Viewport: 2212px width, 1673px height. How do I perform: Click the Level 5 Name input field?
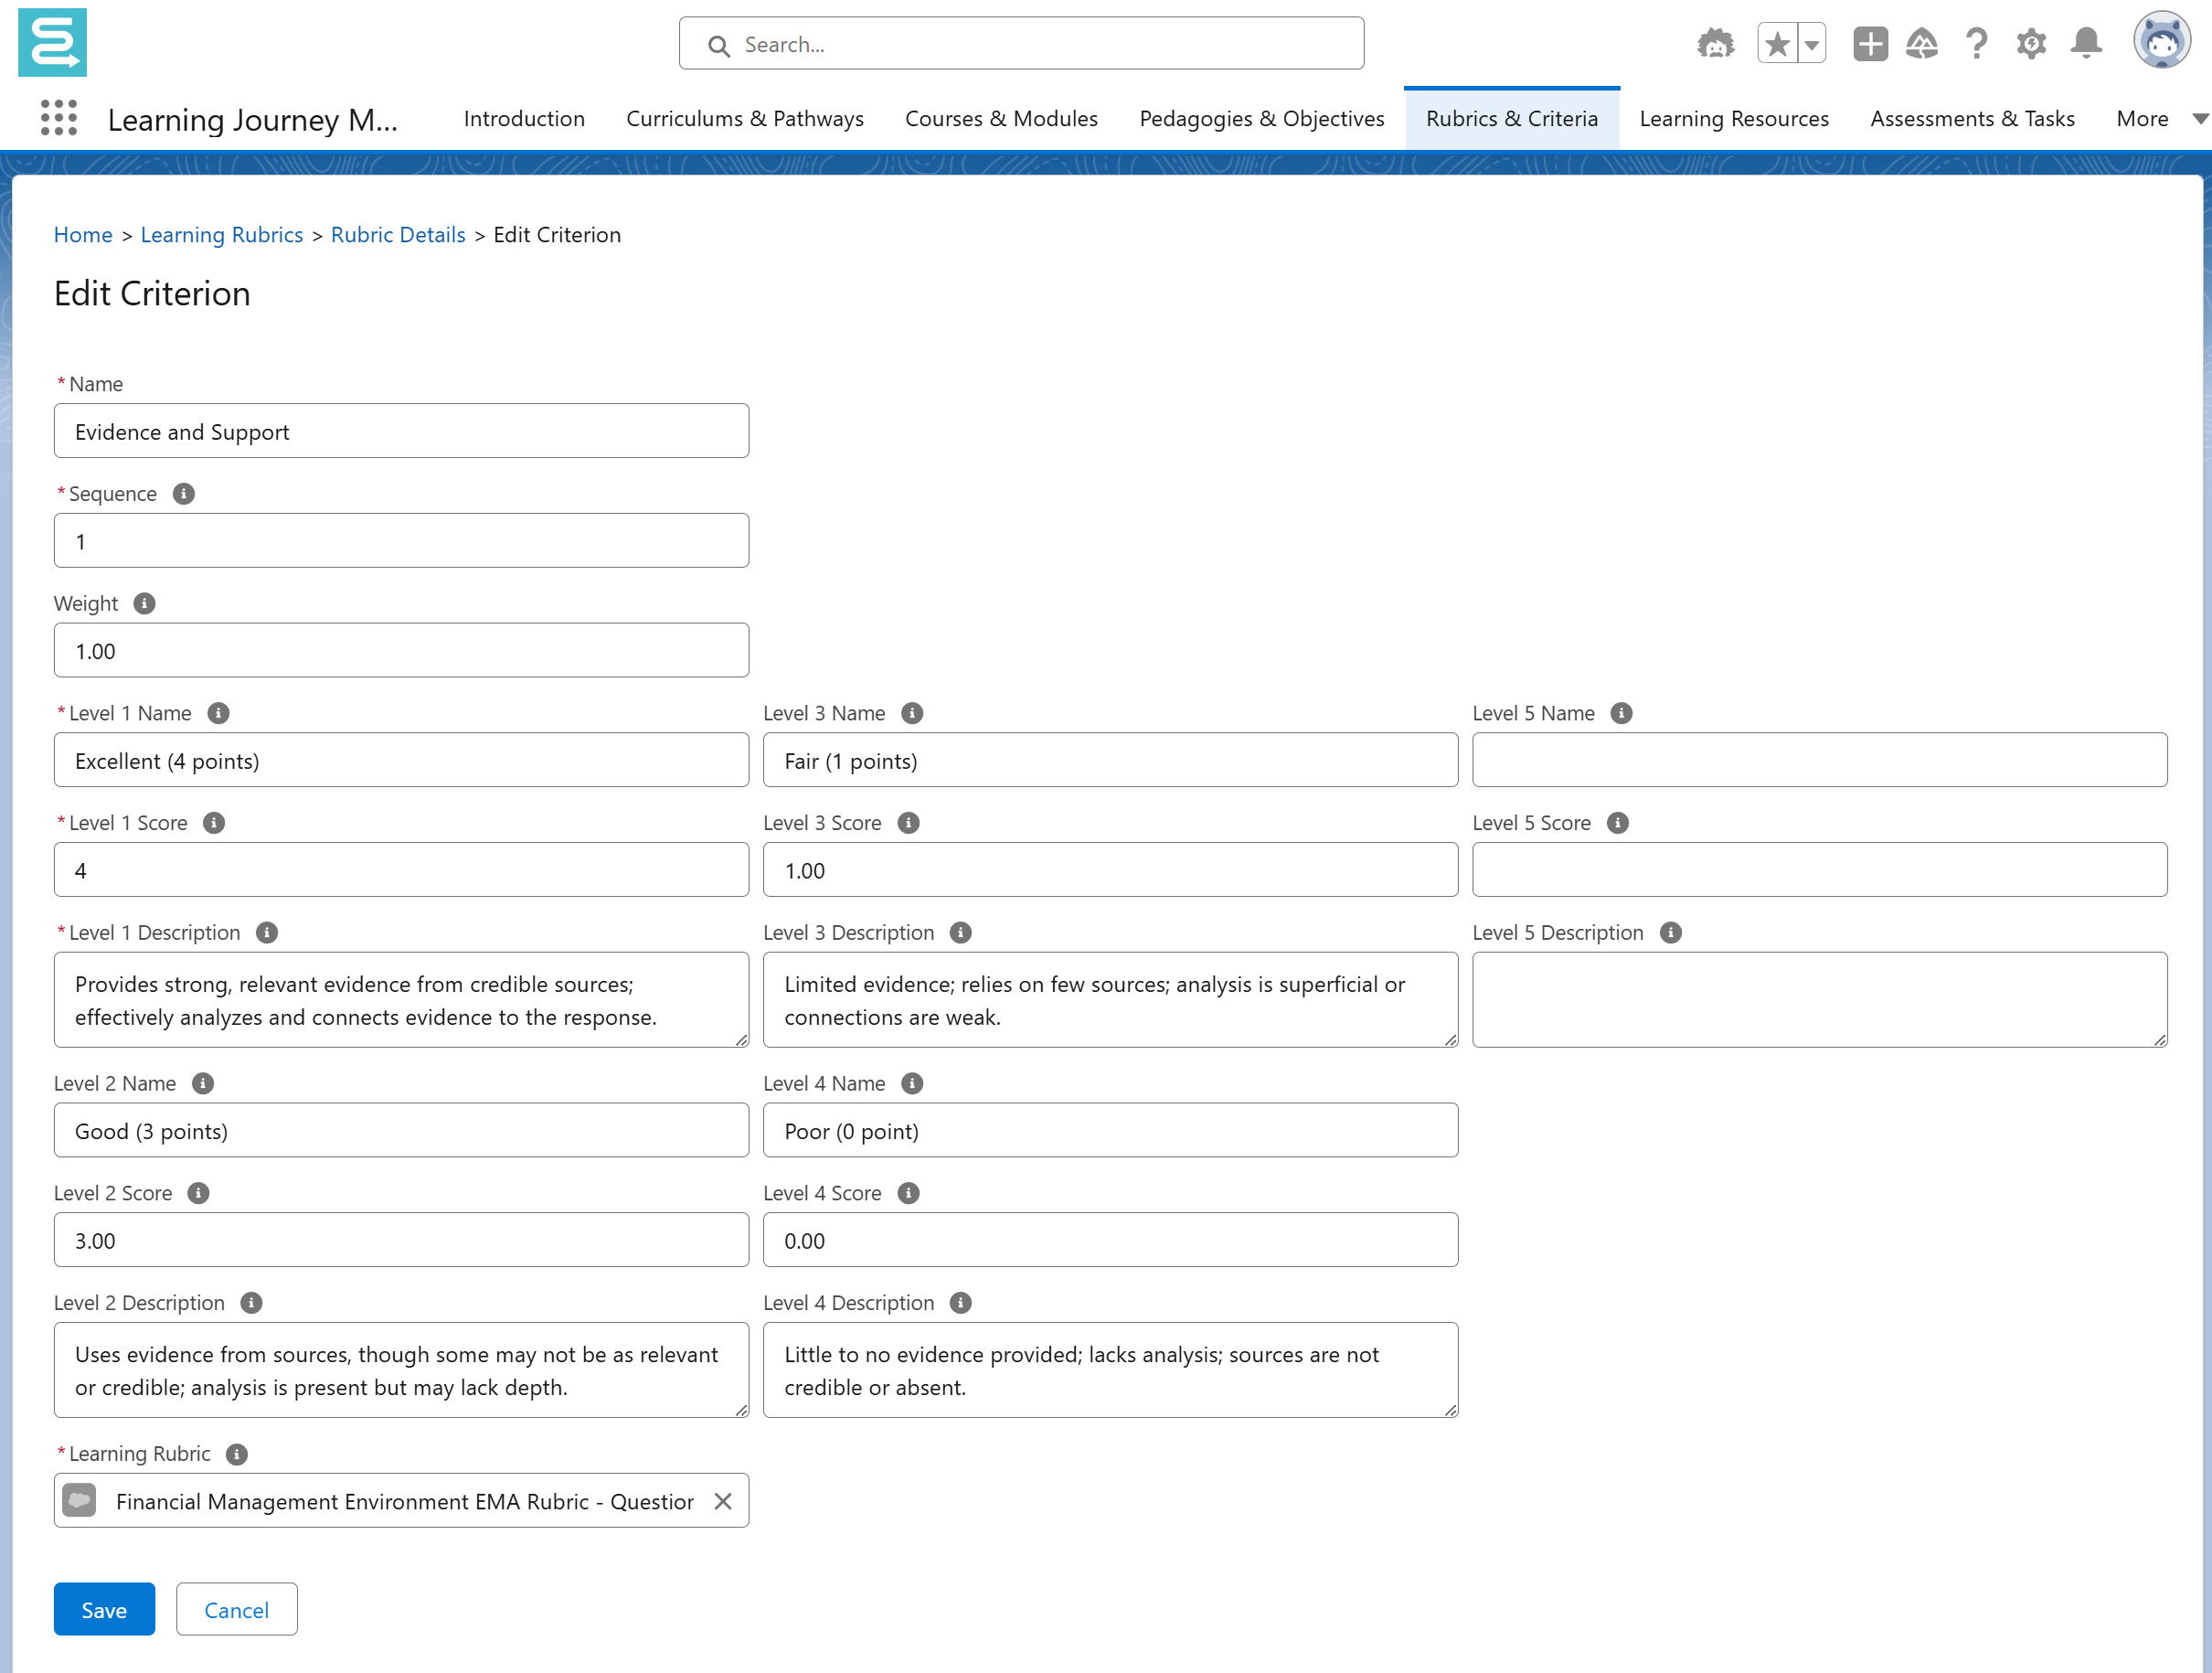tap(1818, 760)
